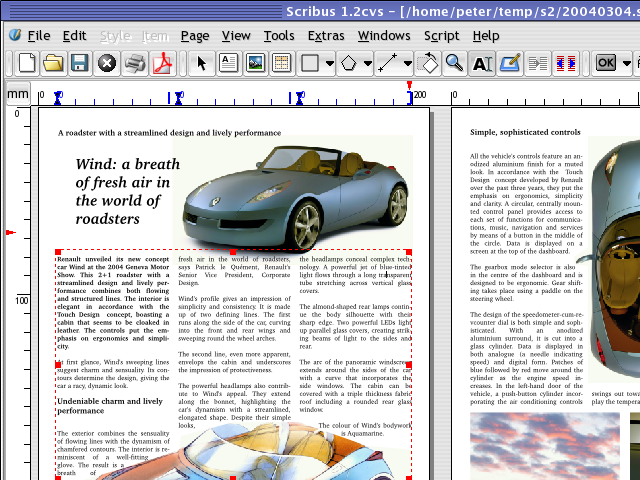Expand the line tool dropdown arrow
640x480 pixels.
pyautogui.click(x=408, y=63)
